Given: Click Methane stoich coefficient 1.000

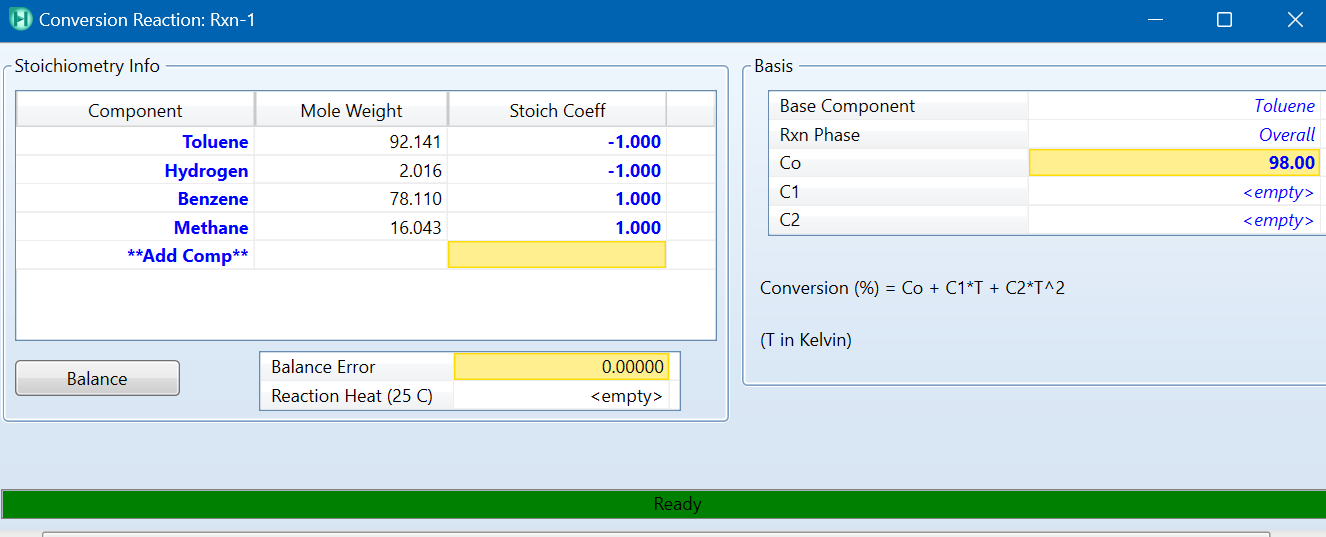Looking at the screenshot, I should click(557, 227).
